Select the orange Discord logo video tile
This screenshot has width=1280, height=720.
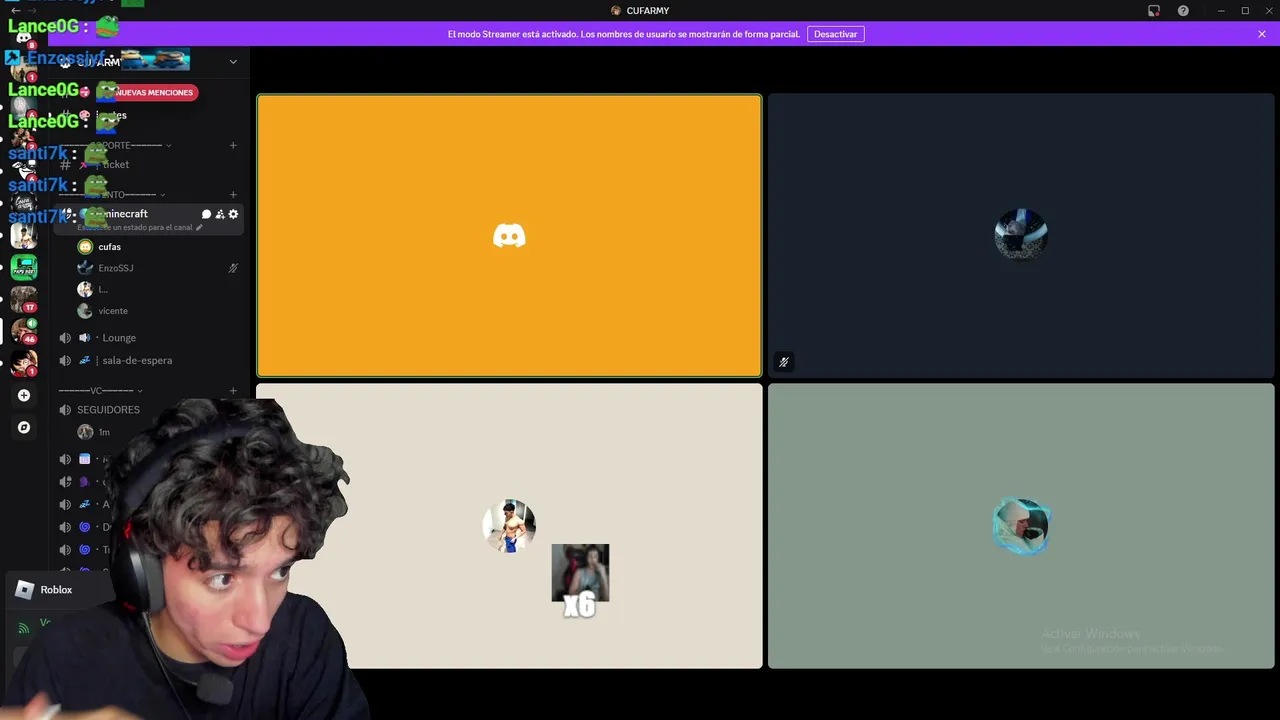[x=509, y=236]
